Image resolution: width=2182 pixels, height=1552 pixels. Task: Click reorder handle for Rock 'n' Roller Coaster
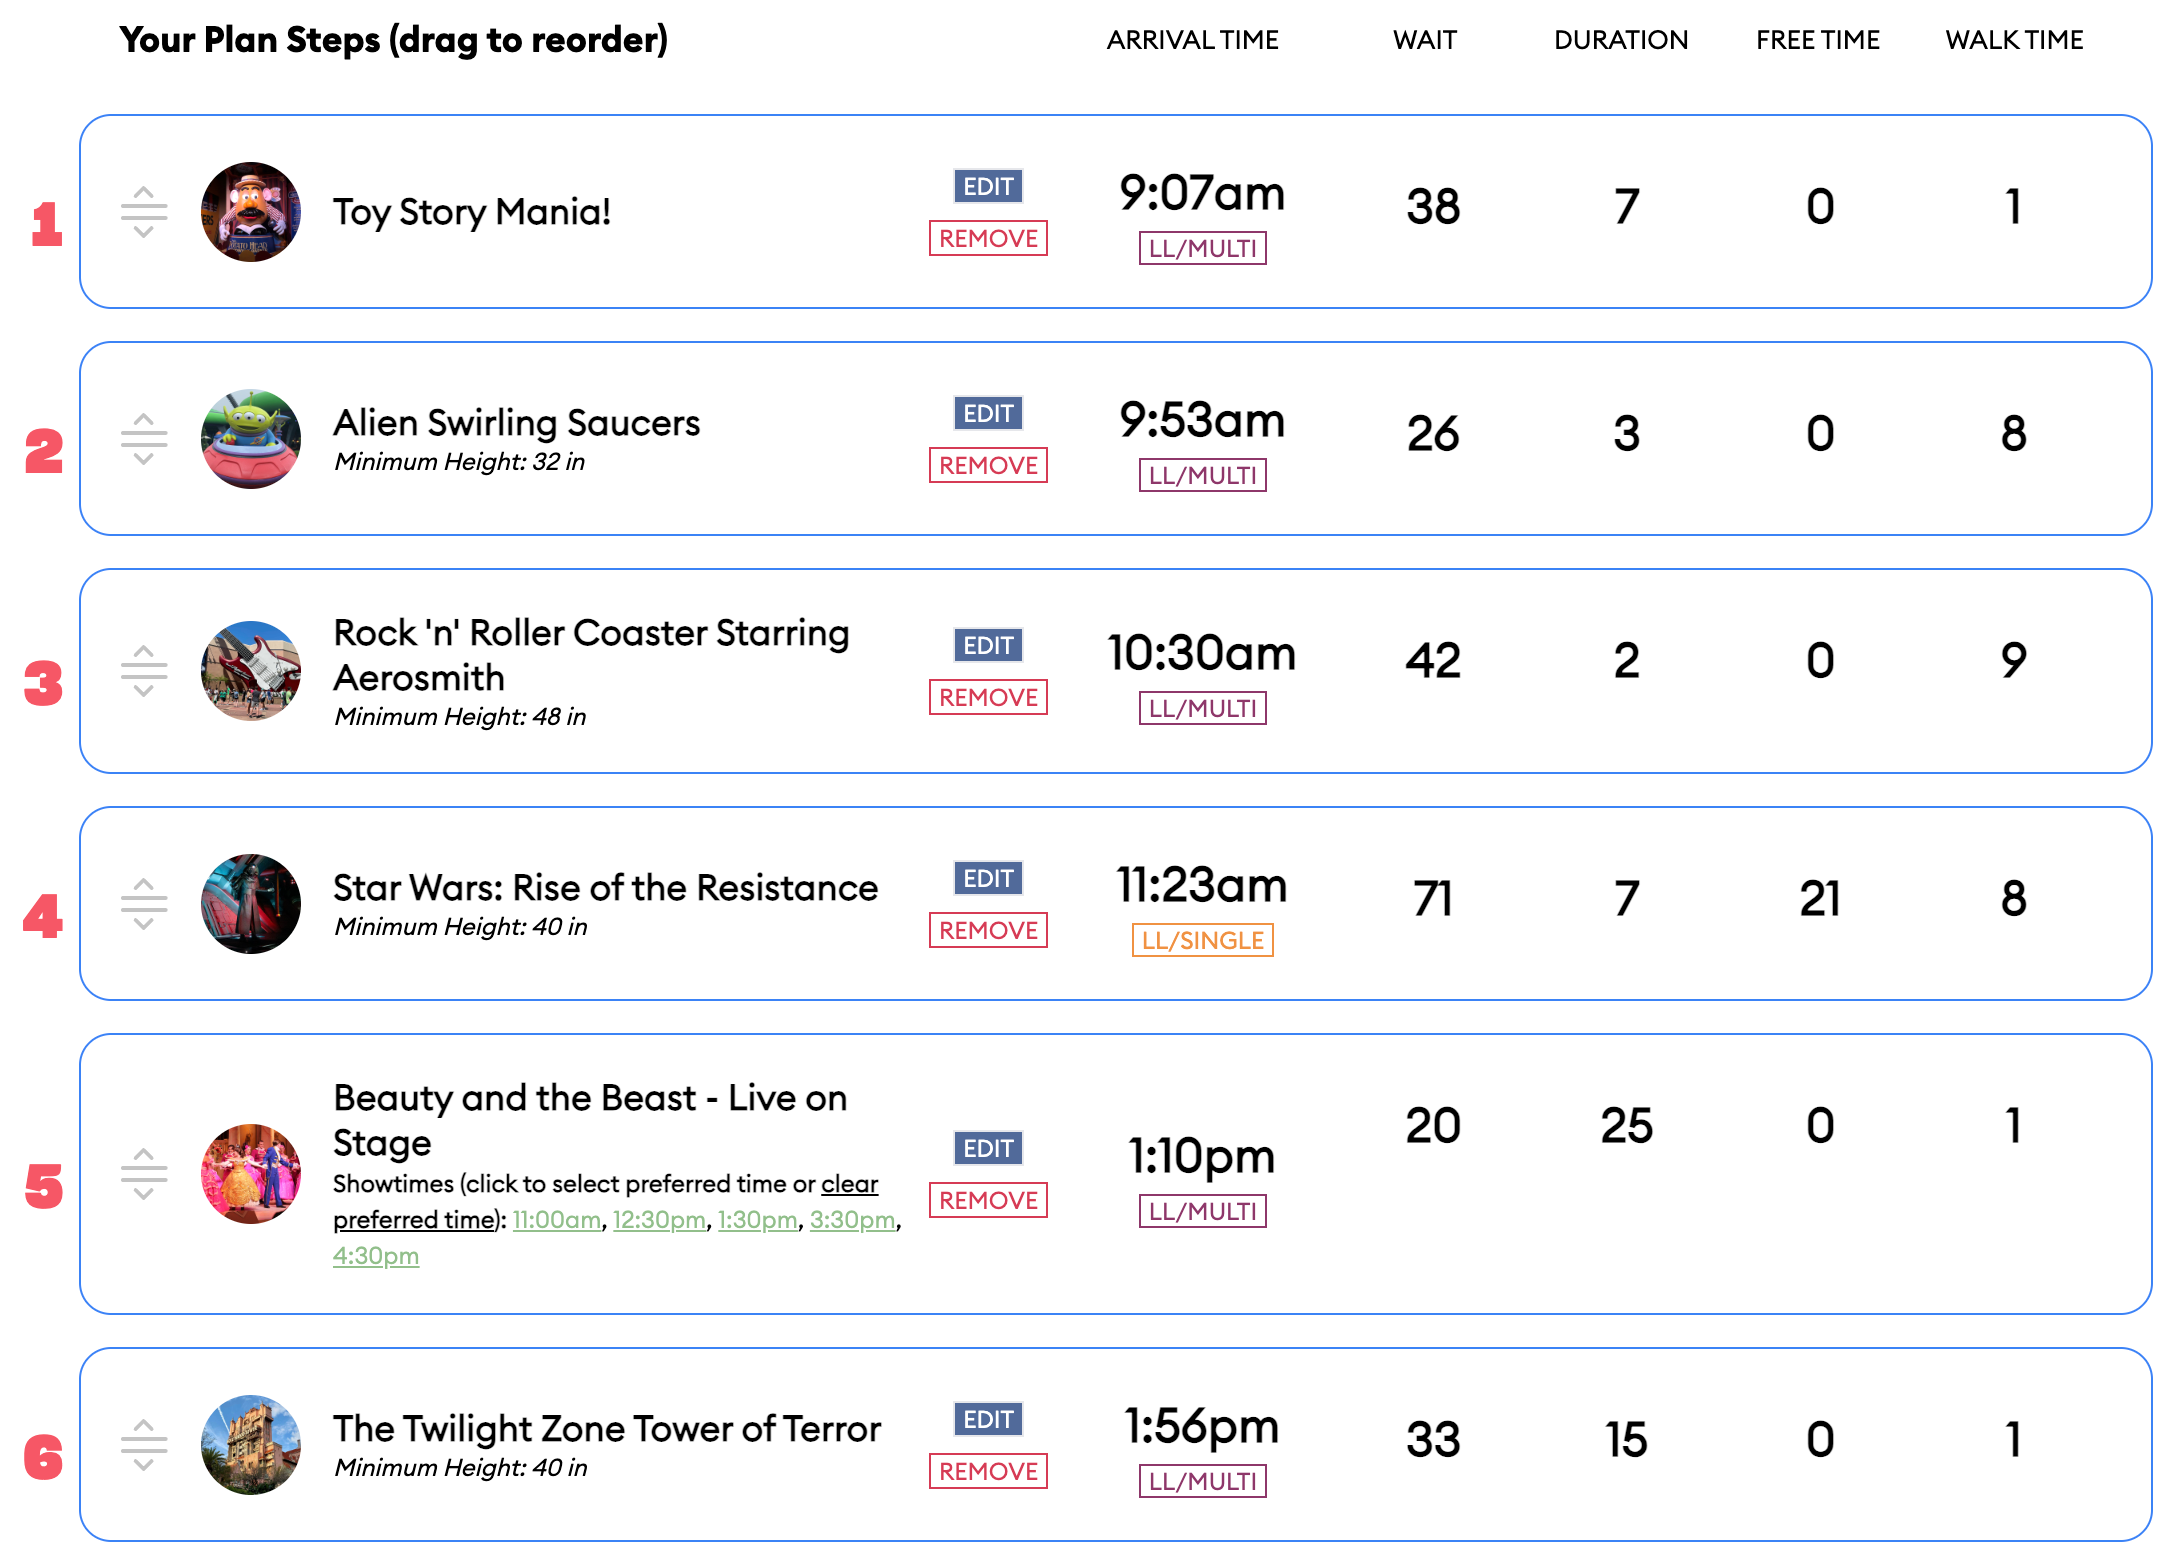pos(144,671)
